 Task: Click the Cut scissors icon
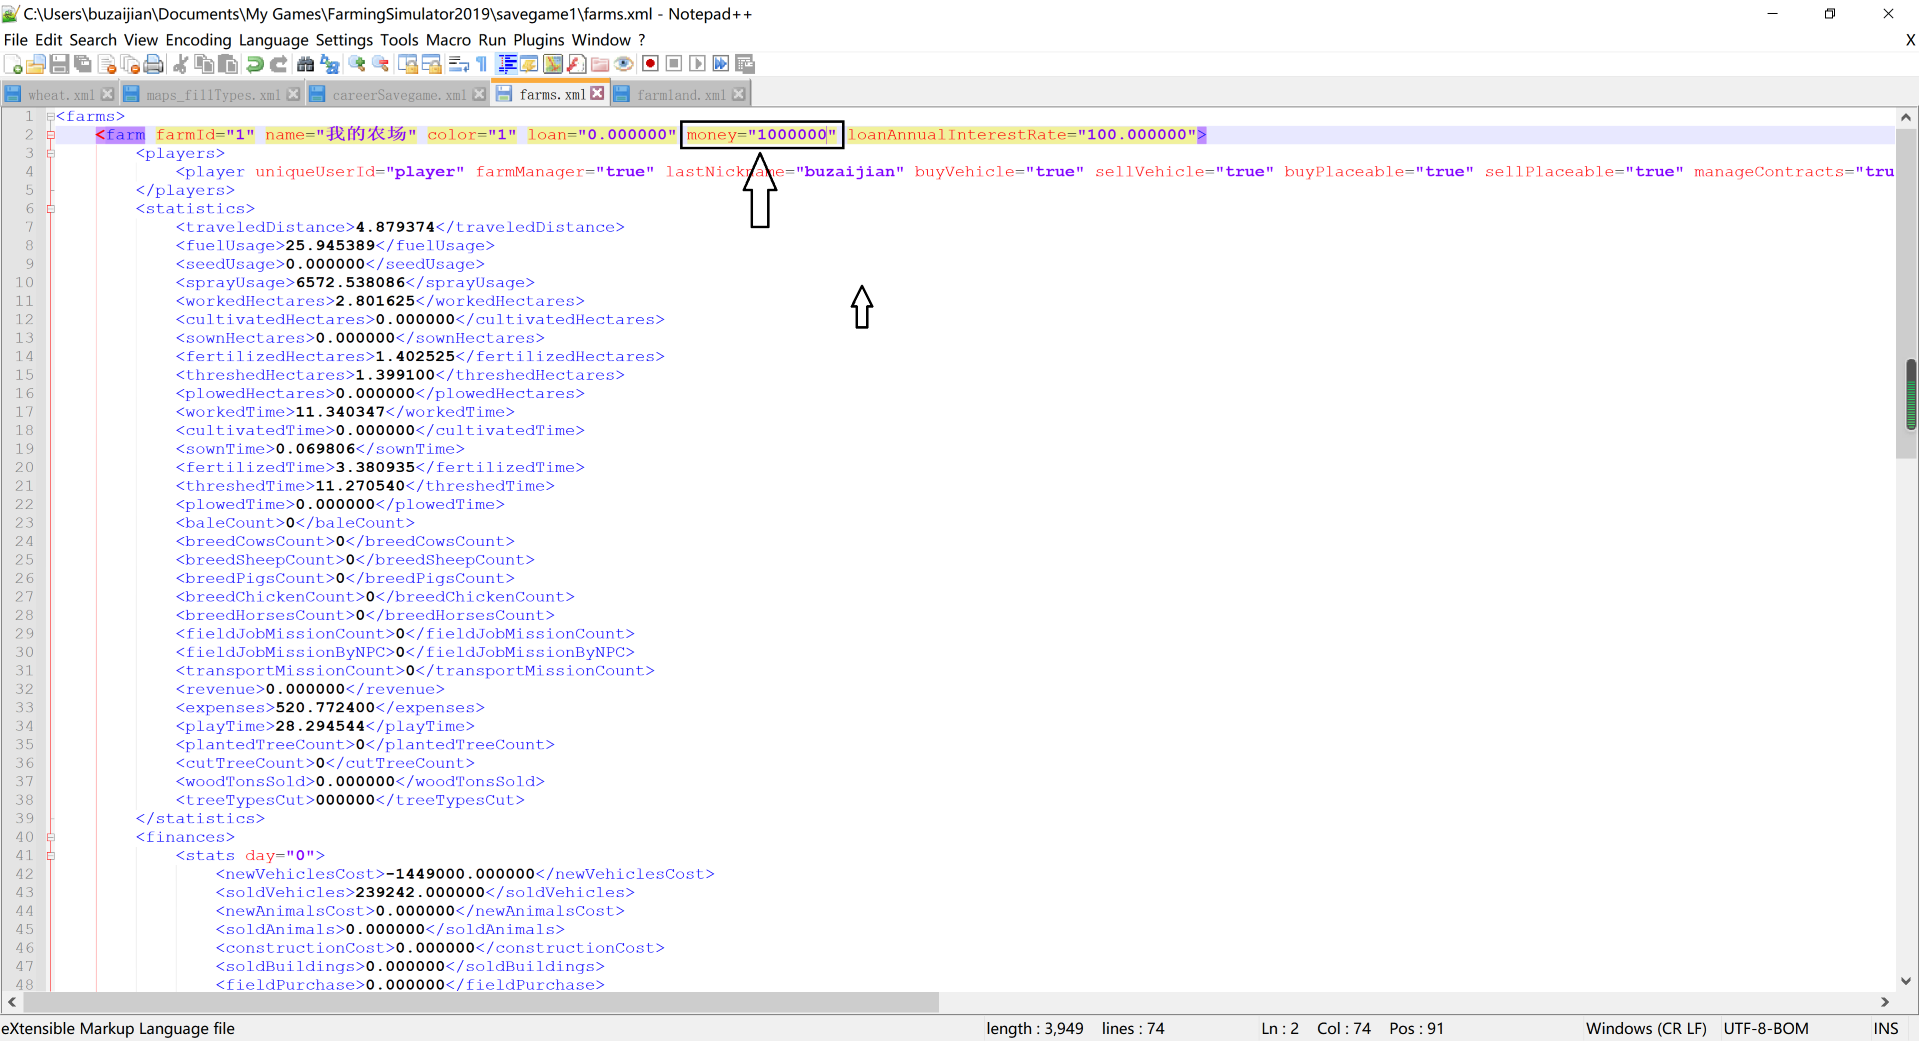180,64
